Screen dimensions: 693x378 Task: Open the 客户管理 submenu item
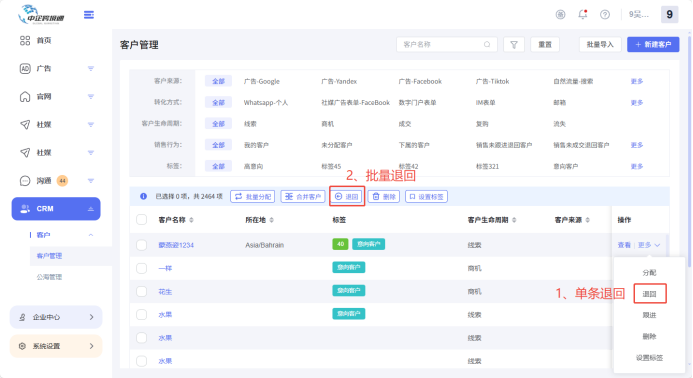tap(49, 256)
